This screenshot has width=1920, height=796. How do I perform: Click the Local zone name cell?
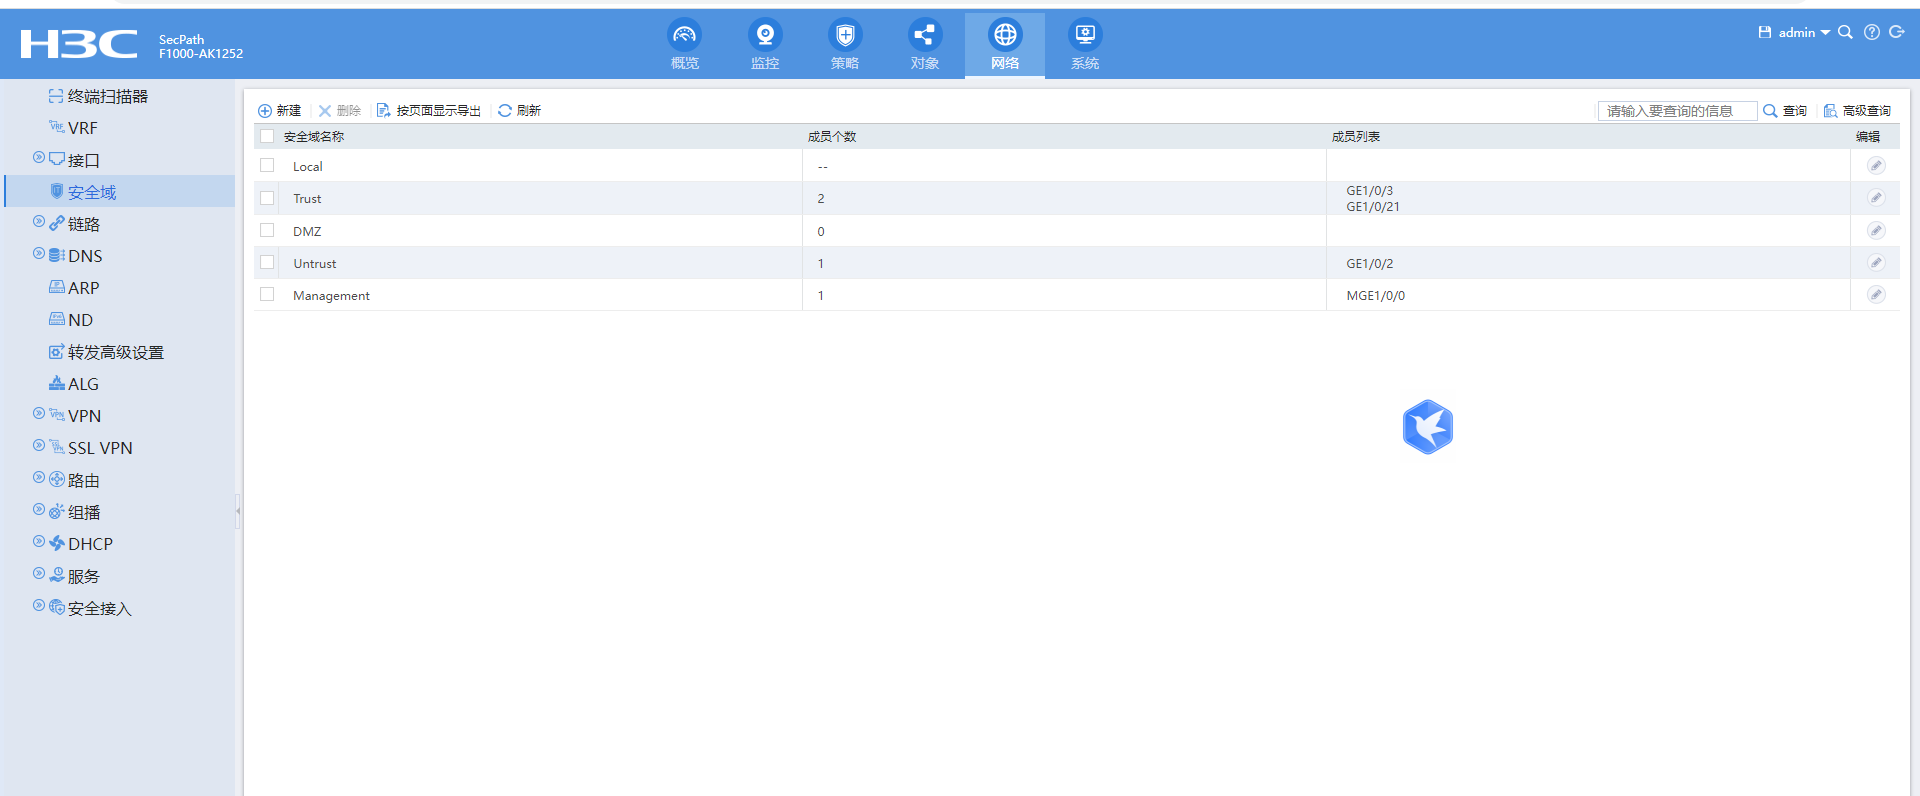307,167
